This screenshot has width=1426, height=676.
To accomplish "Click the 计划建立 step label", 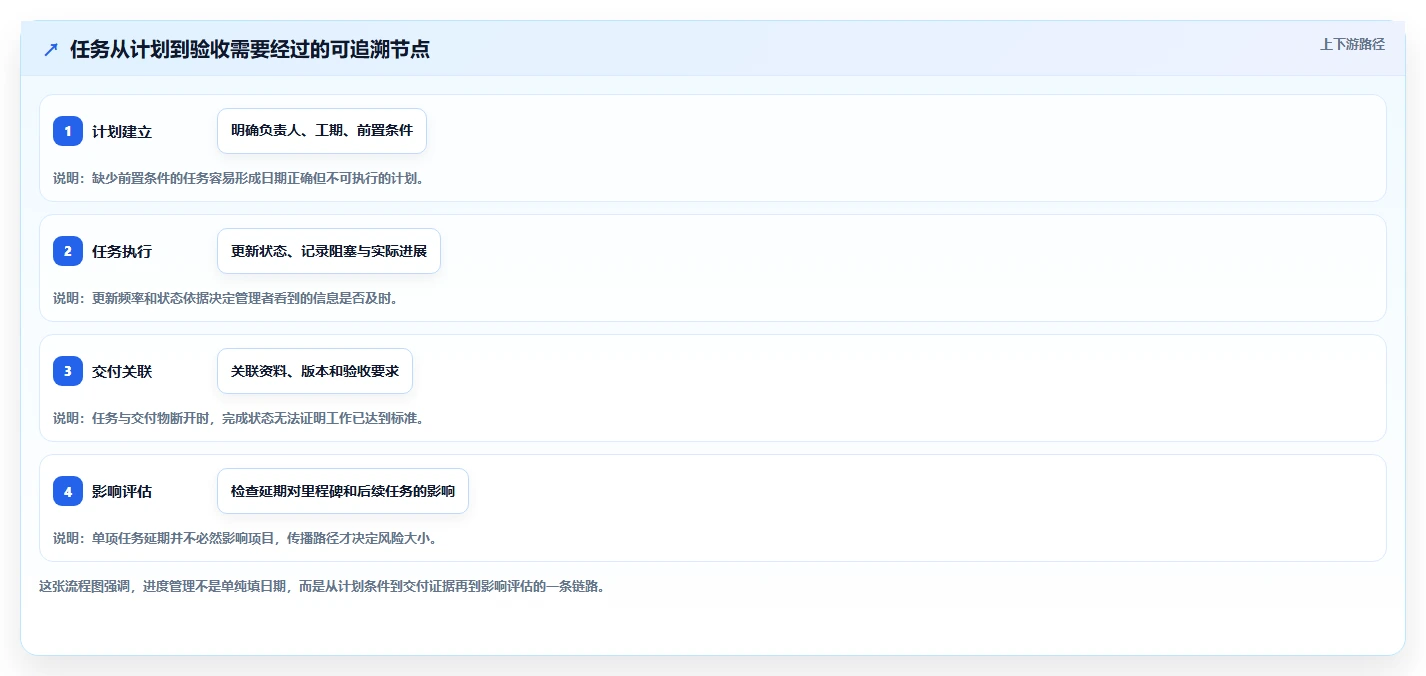I will (122, 131).
